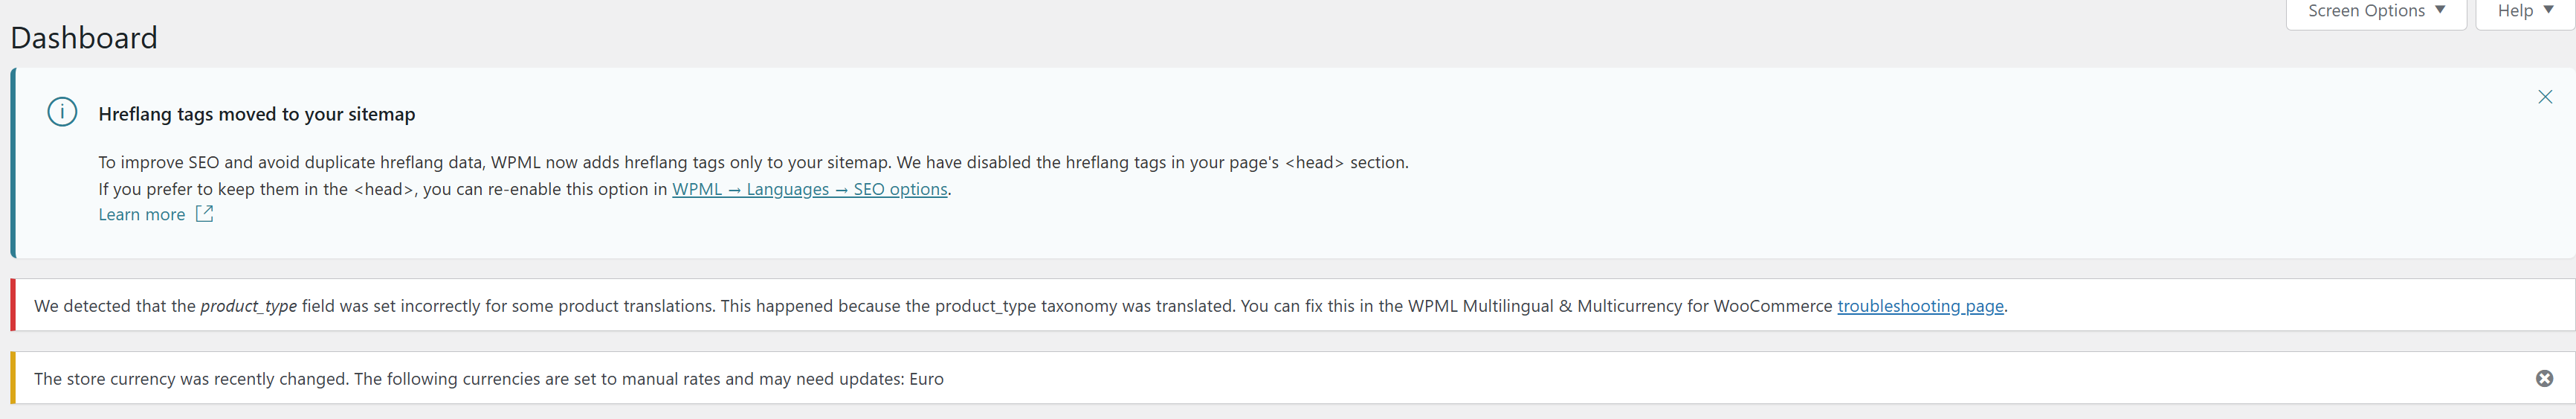
Task: Click the 'We detected that the' error text
Action: pos(115,306)
